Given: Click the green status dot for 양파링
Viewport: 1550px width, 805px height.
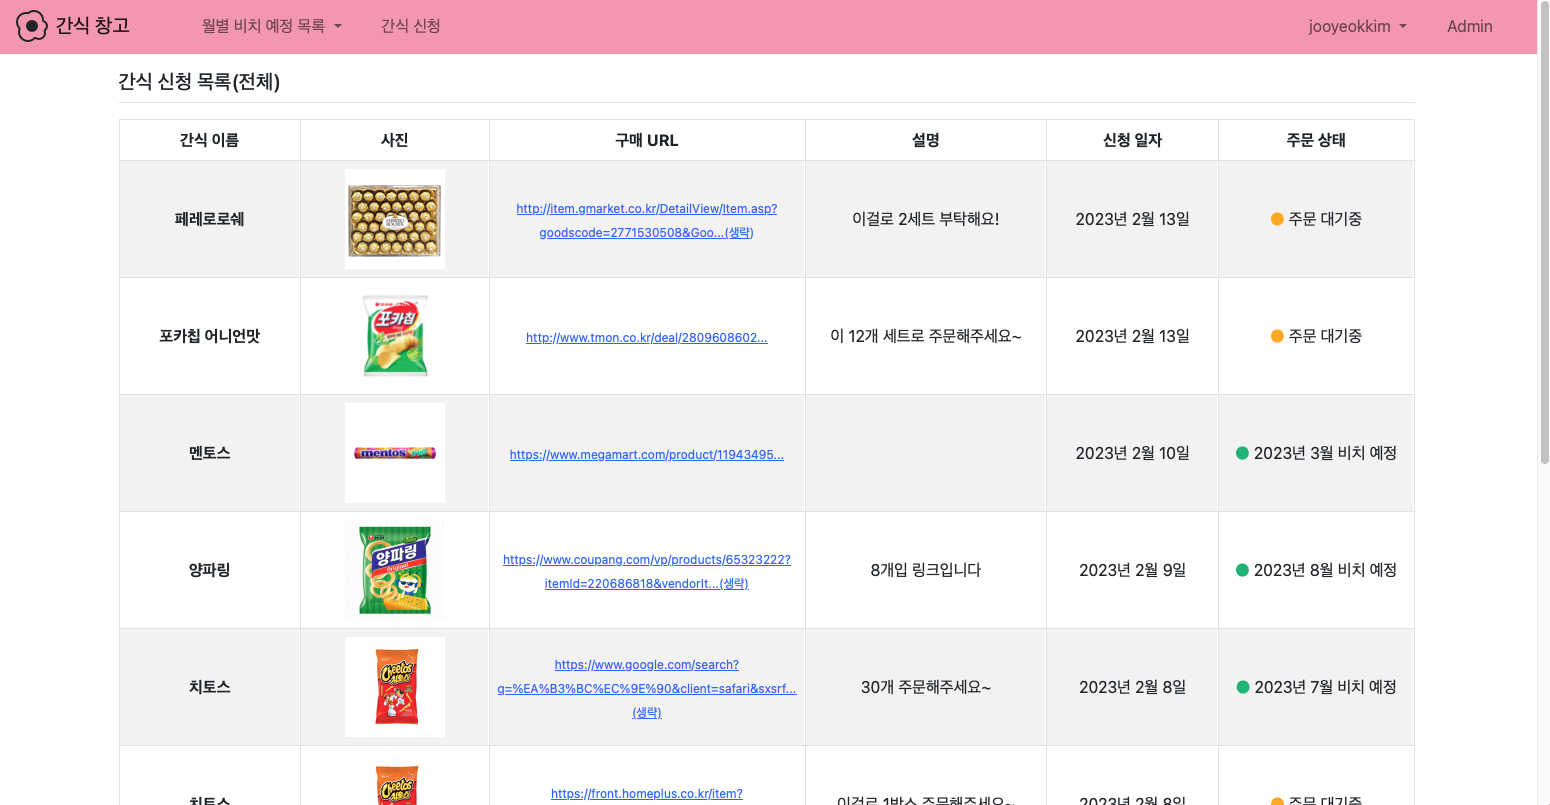Looking at the screenshot, I should 1243,570.
